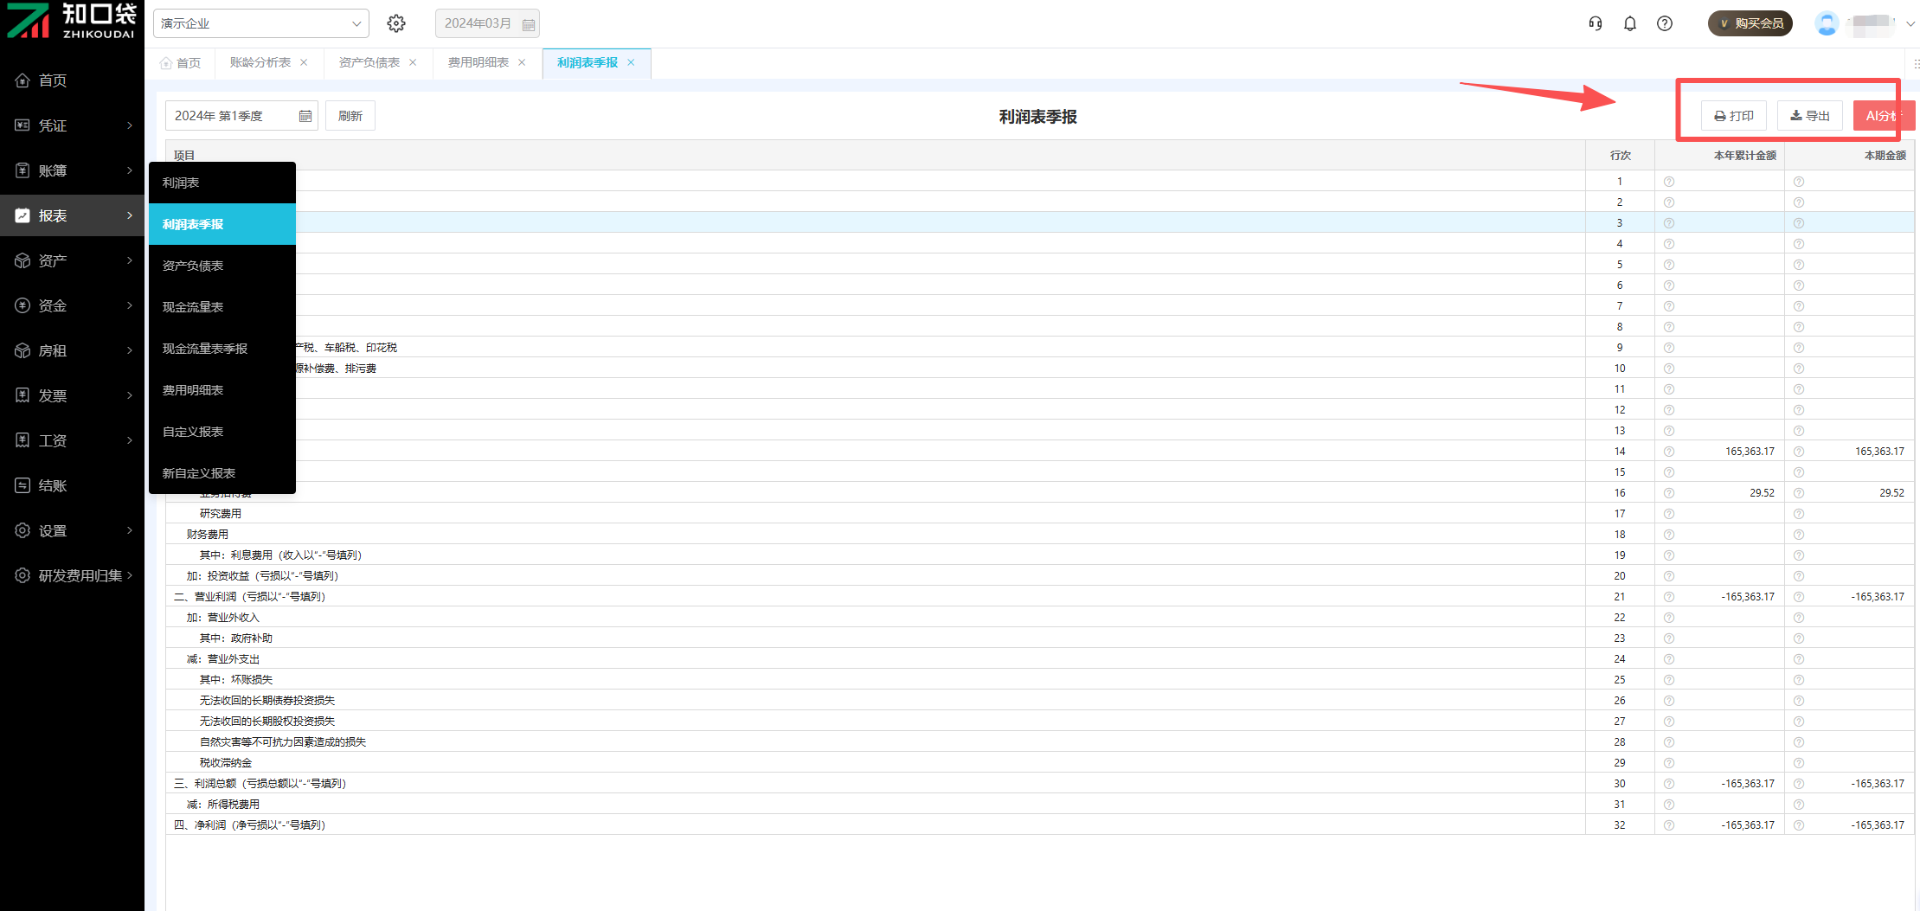
Task: Expand the 资产 sidebar menu
Action: [72, 261]
